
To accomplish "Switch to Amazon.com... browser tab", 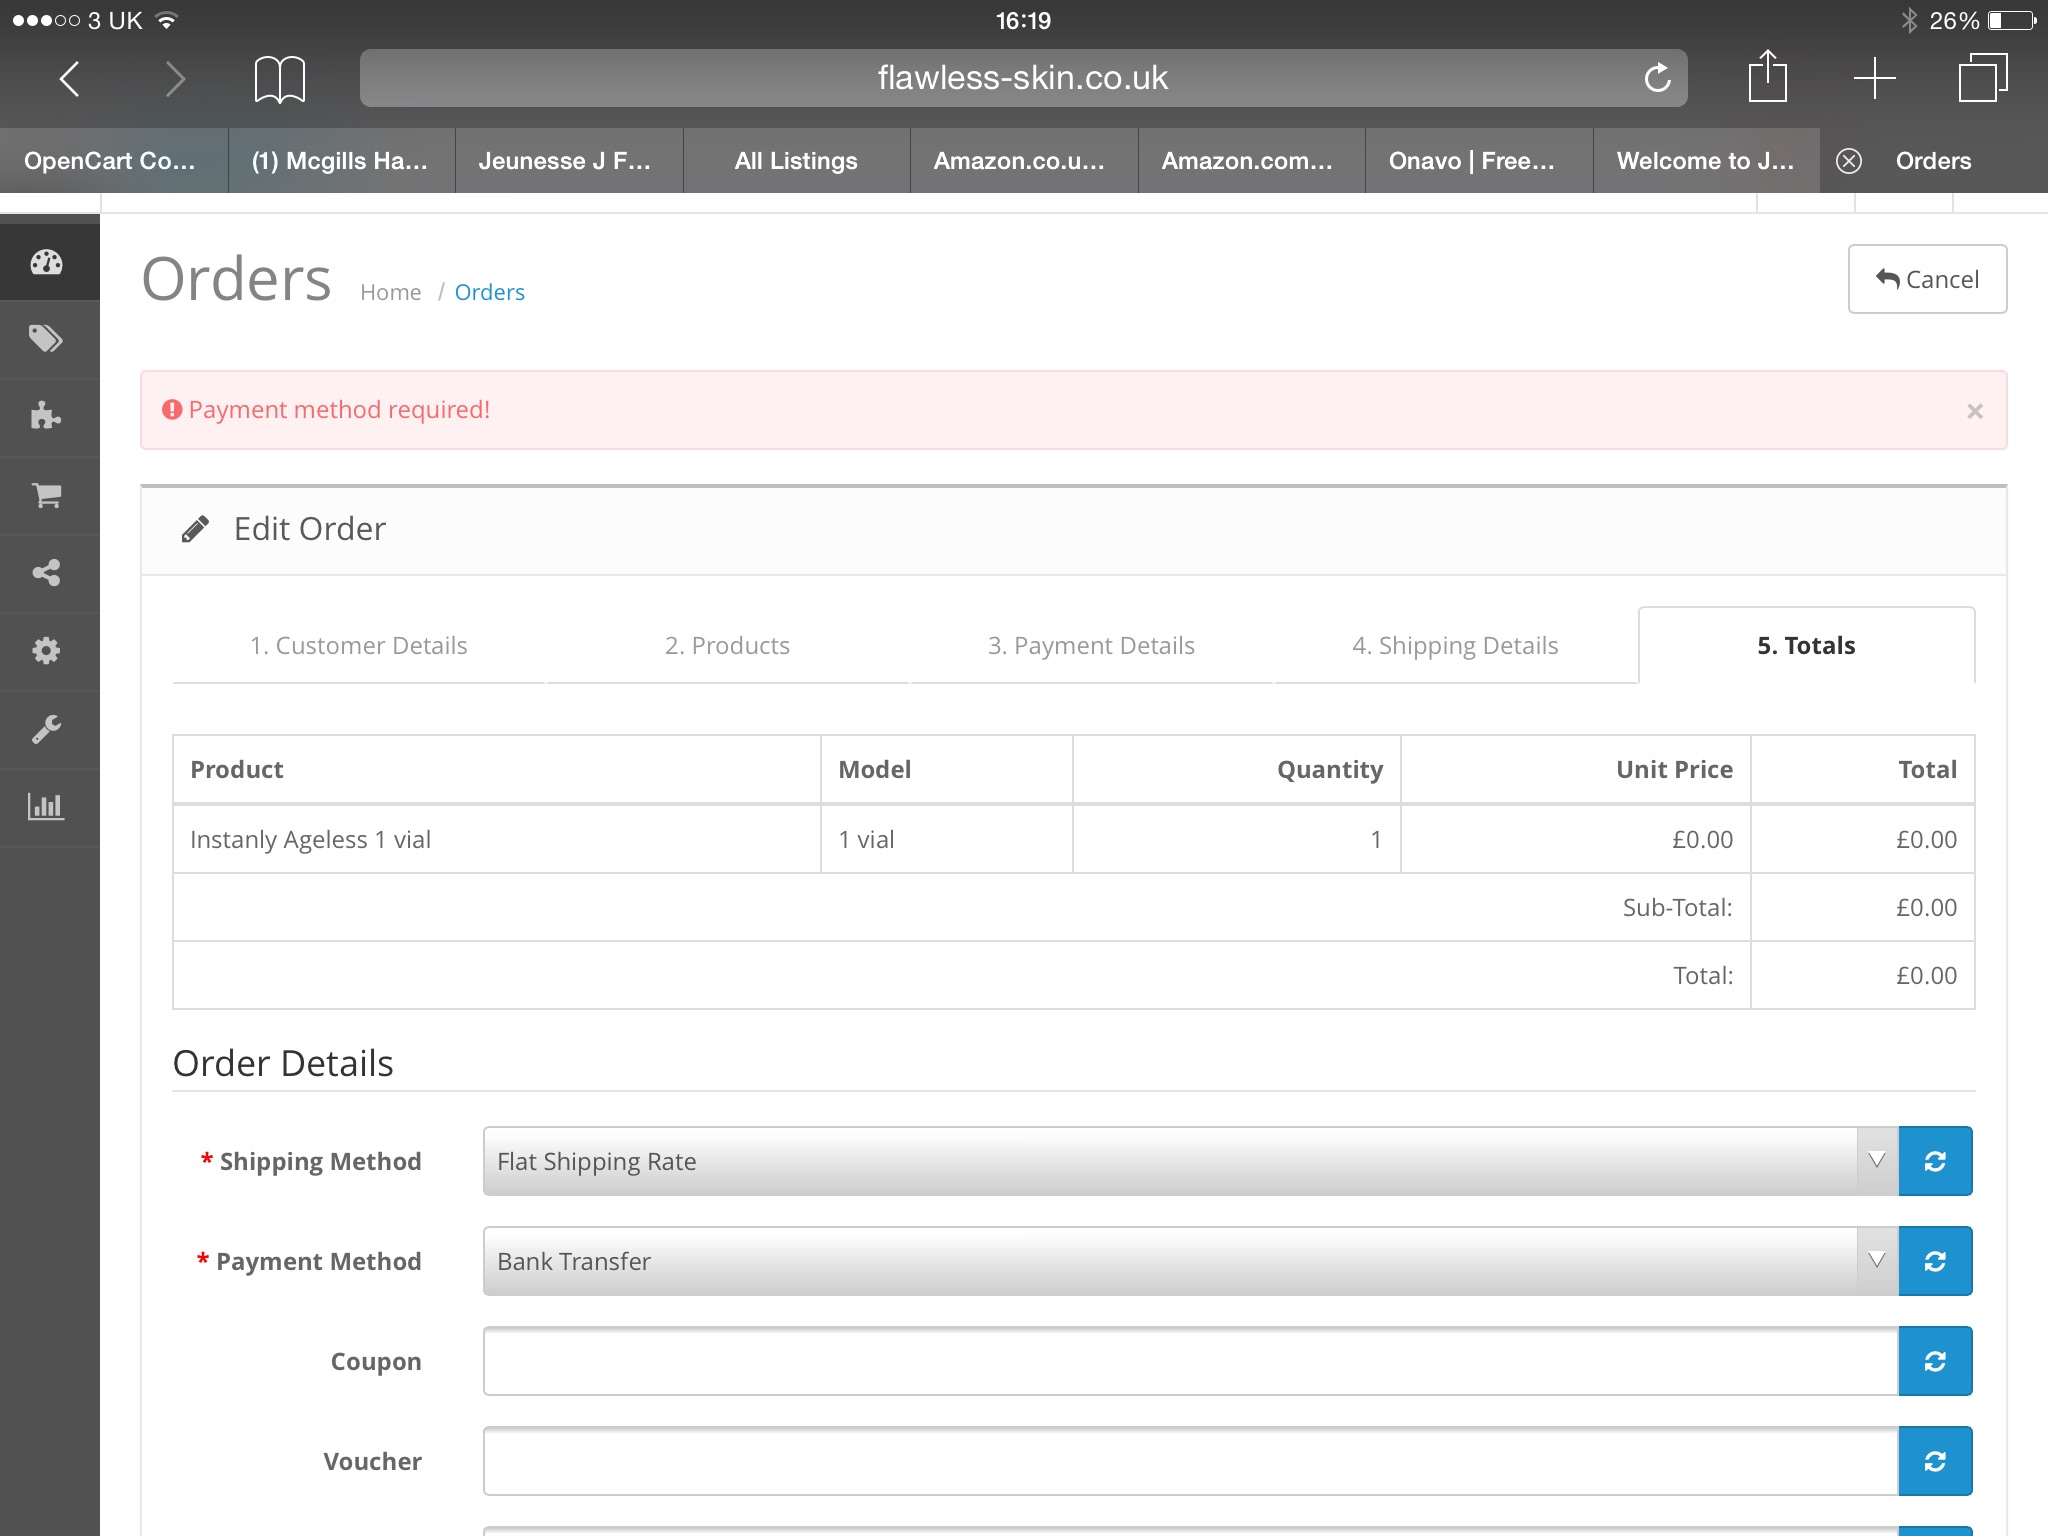I will tap(1251, 161).
